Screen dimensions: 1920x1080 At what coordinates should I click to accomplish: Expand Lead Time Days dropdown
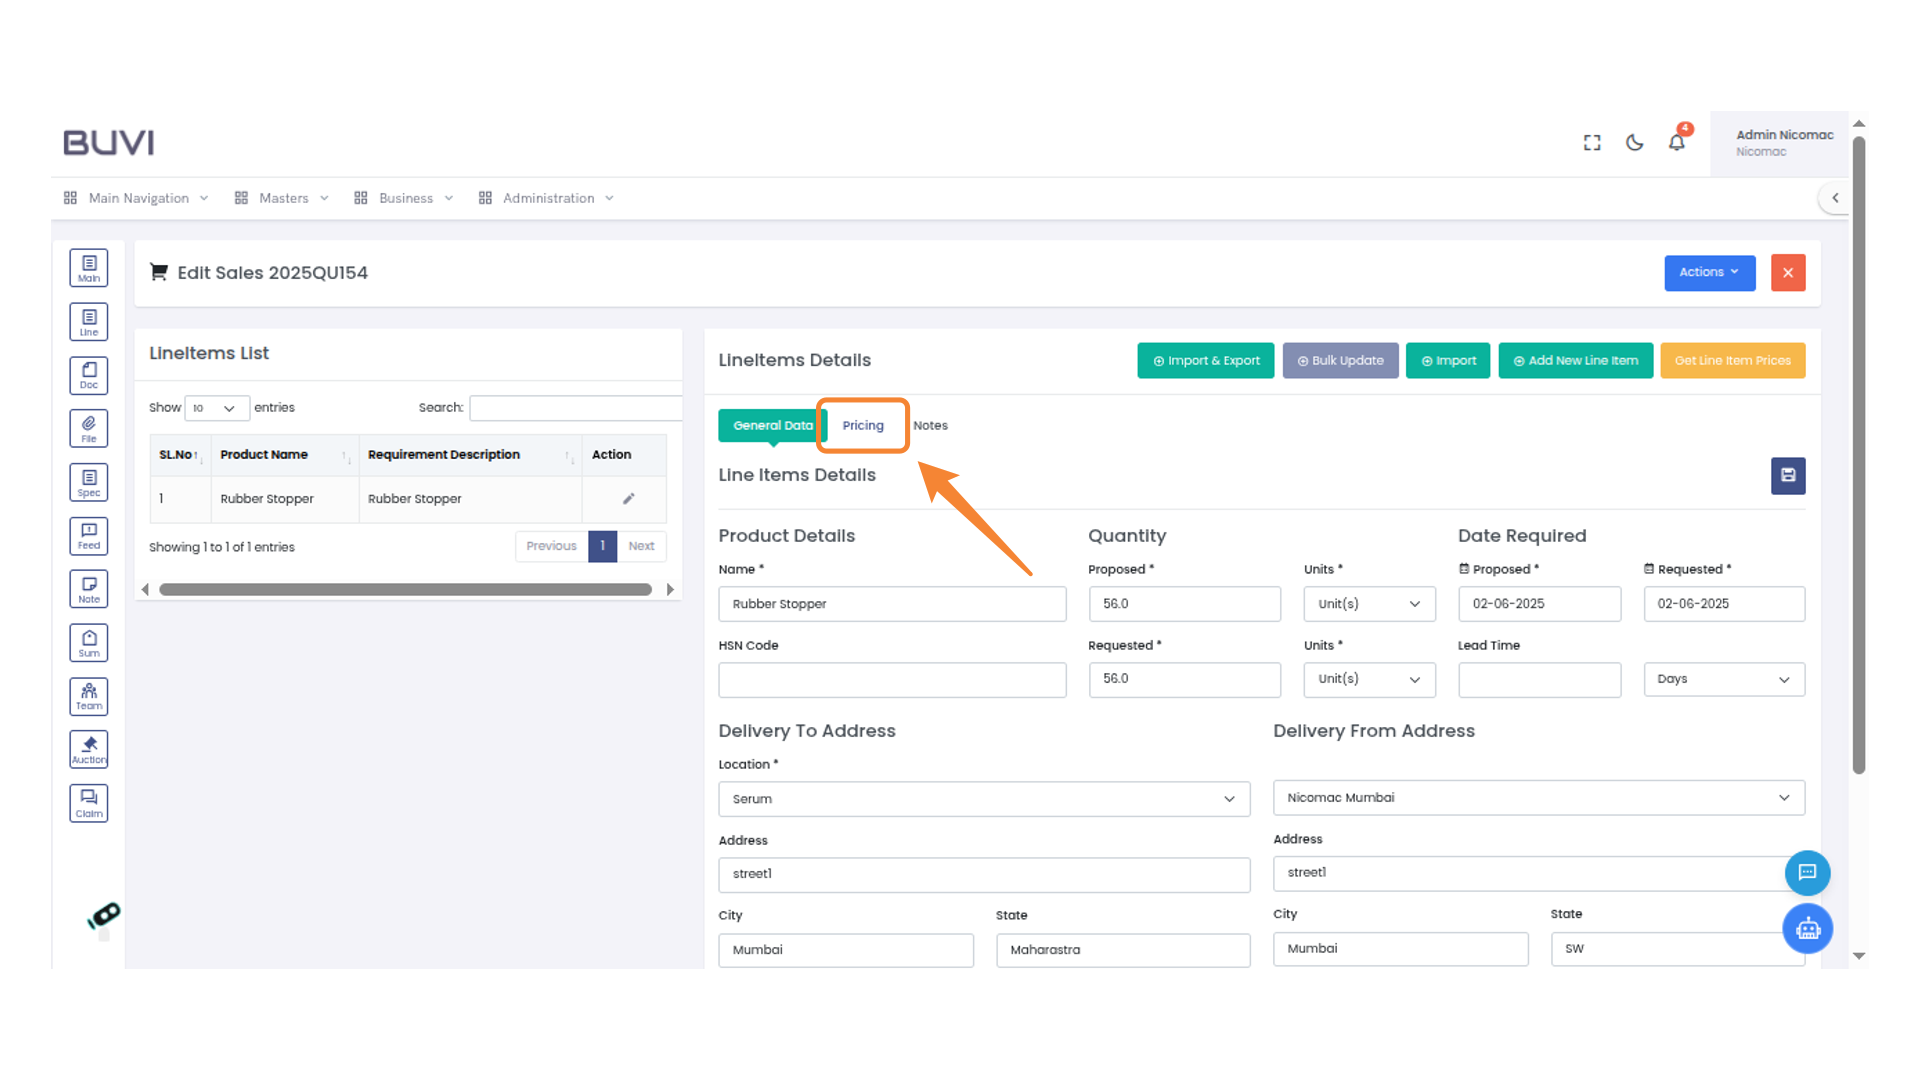click(x=1724, y=680)
